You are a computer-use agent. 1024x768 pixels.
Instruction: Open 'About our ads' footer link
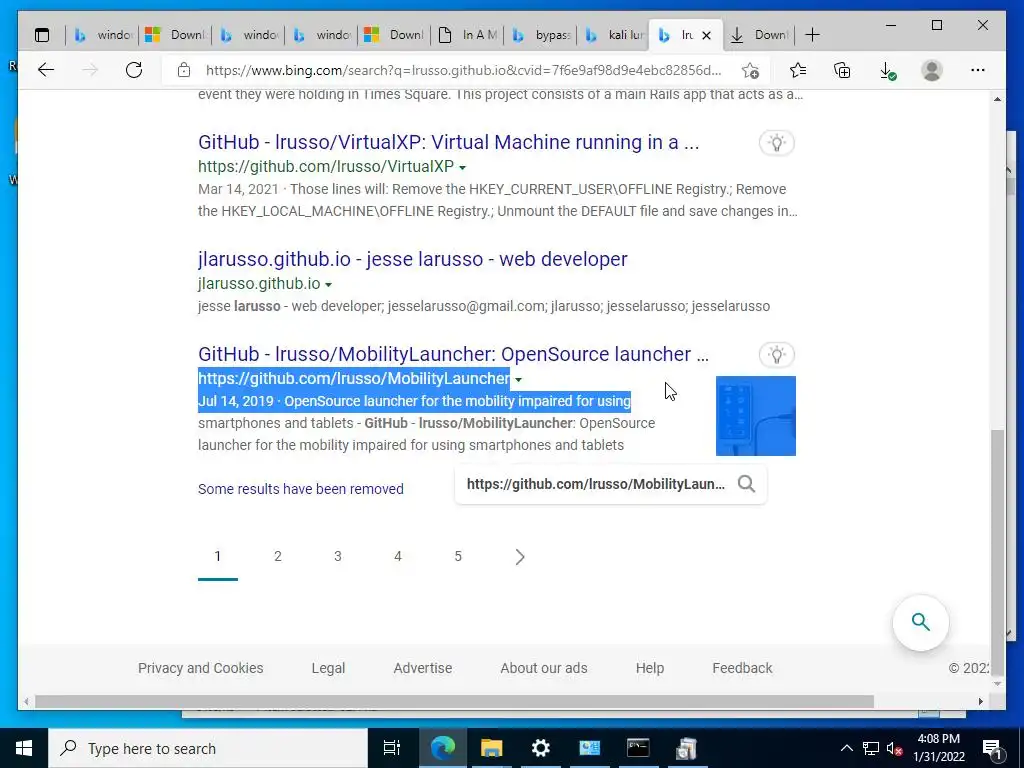543,668
